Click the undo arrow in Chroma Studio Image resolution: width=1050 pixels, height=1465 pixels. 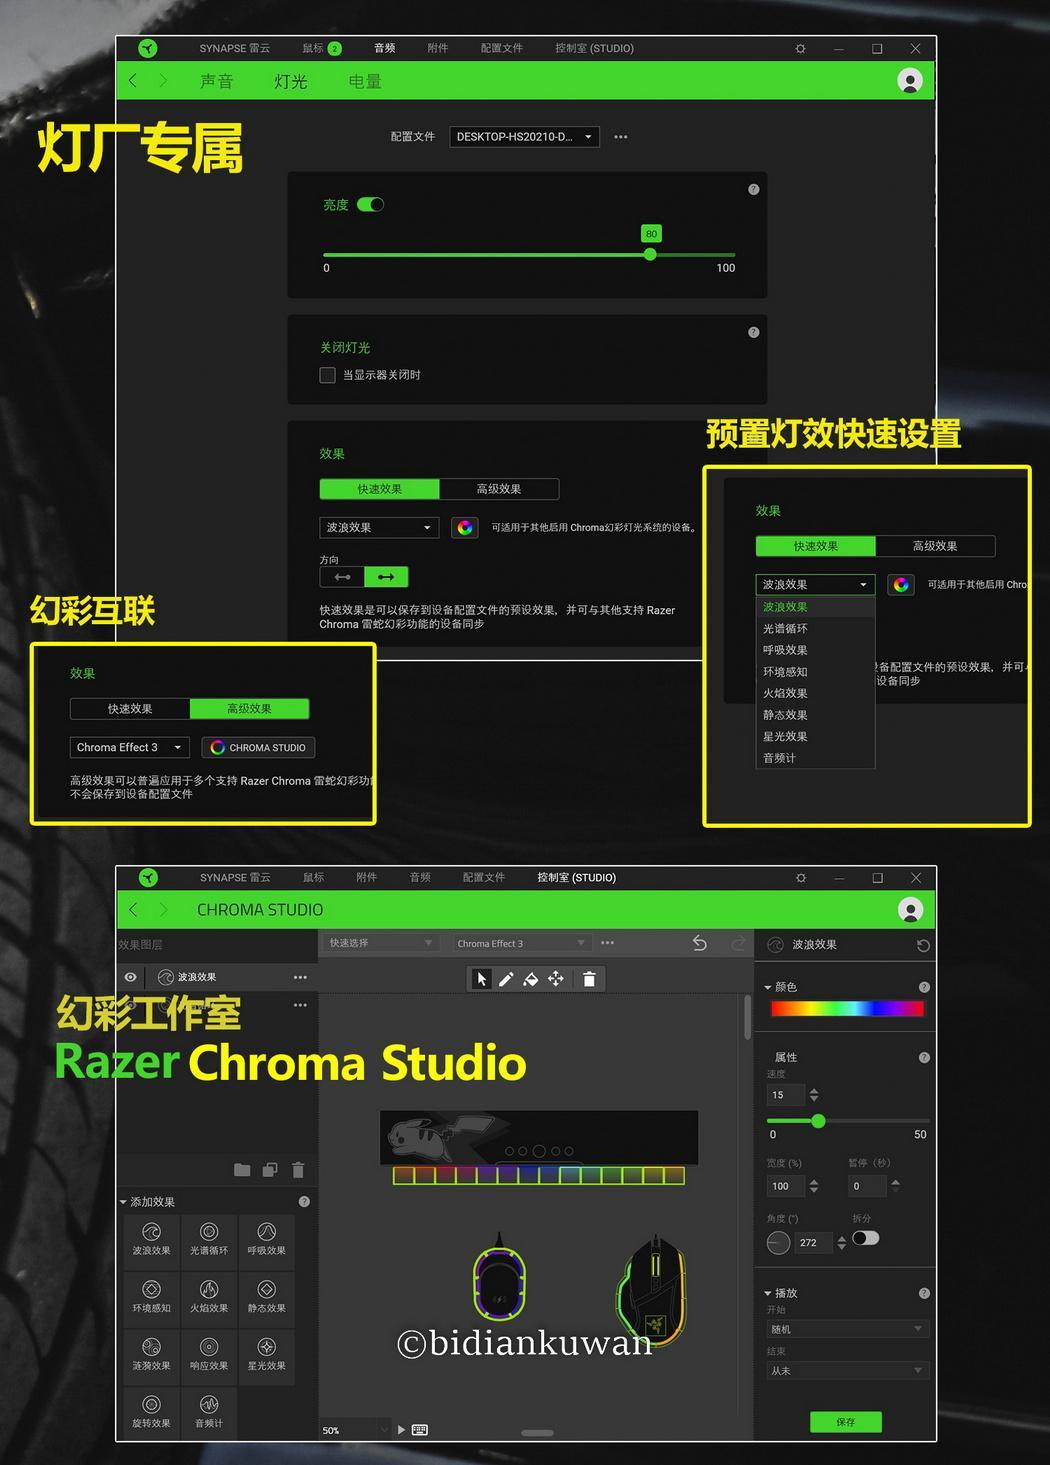(700, 943)
